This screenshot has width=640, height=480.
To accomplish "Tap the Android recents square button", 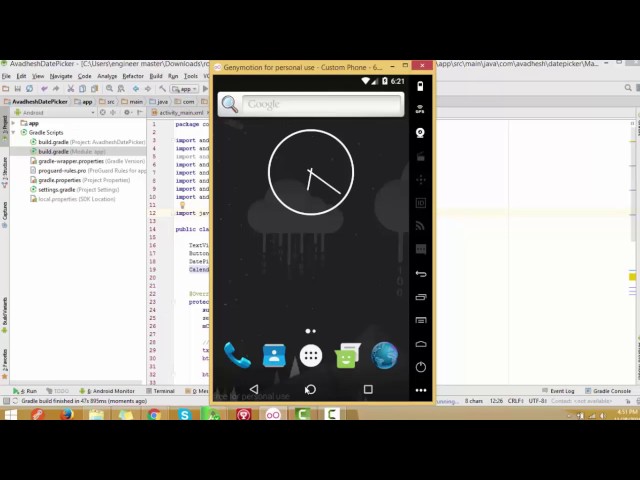I will [x=368, y=389].
